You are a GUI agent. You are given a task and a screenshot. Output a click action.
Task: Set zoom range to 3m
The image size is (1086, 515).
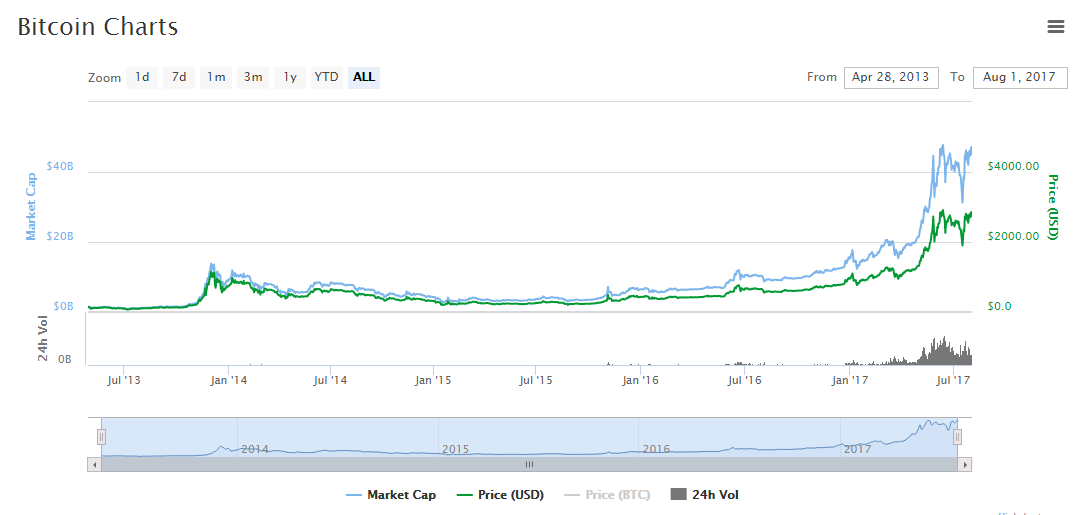pos(253,78)
